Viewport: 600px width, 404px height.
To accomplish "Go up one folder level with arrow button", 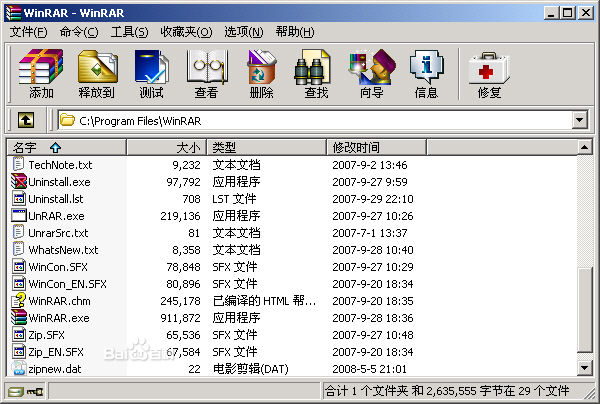I will click(x=26, y=120).
